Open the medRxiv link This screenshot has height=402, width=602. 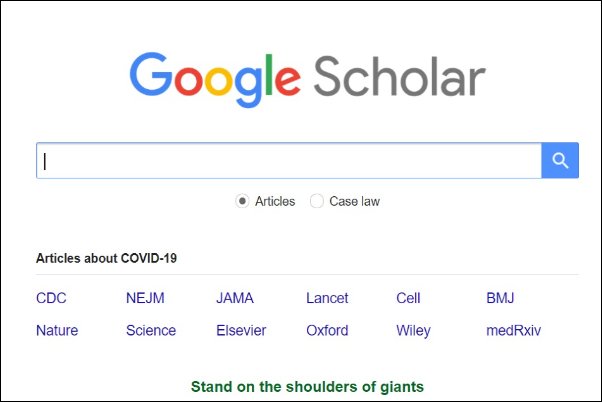[514, 330]
